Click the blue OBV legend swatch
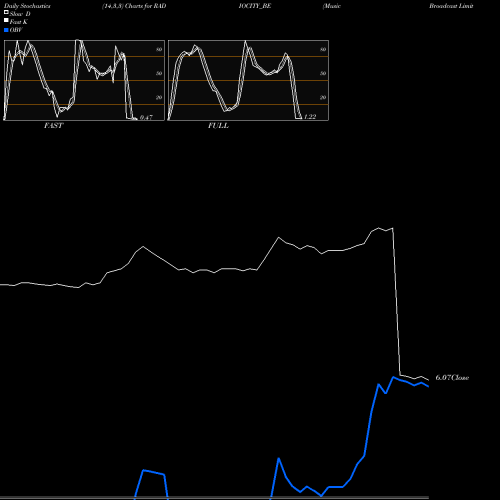 6,30
